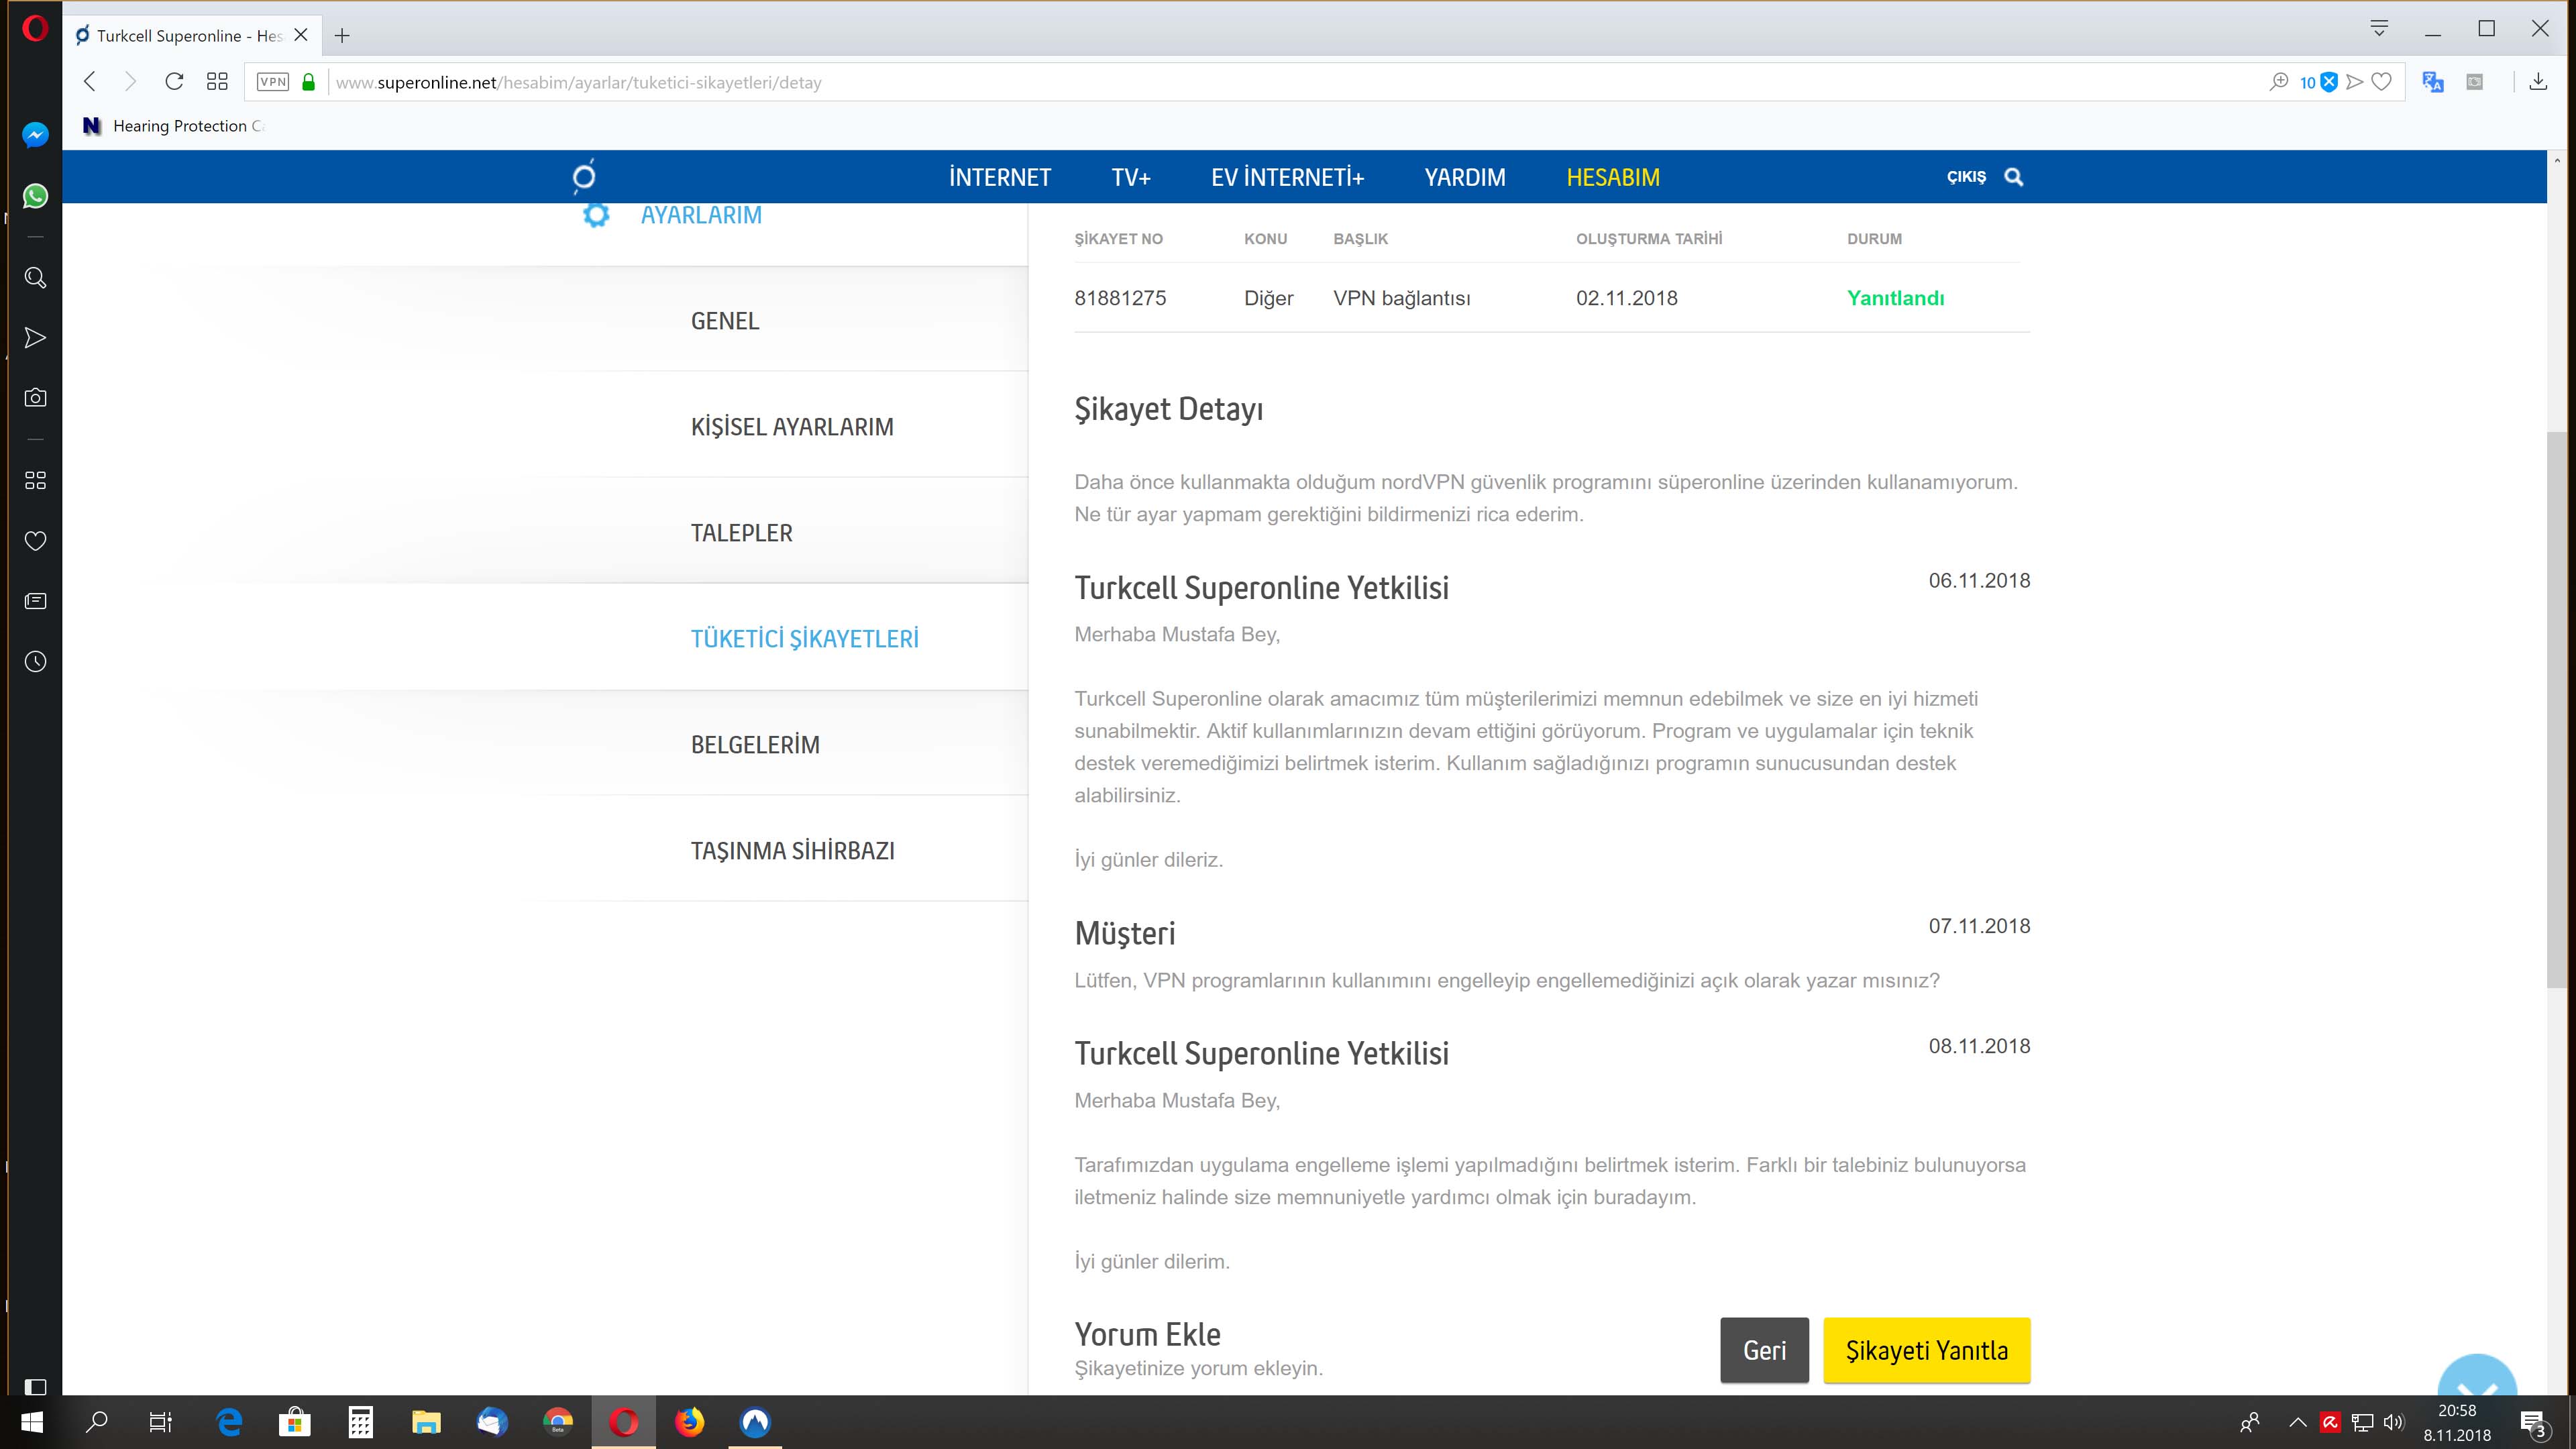Open Messenger in Opera sidebar
The height and width of the screenshot is (1449, 2576).
35,135
